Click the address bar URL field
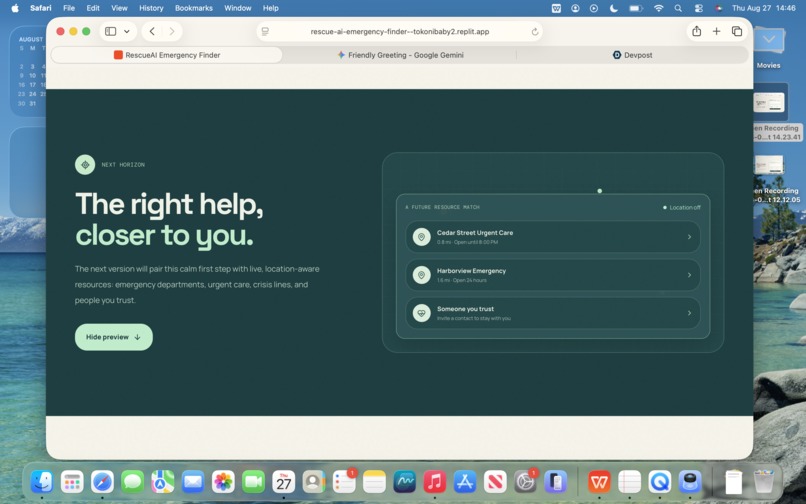 [x=399, y=31]
